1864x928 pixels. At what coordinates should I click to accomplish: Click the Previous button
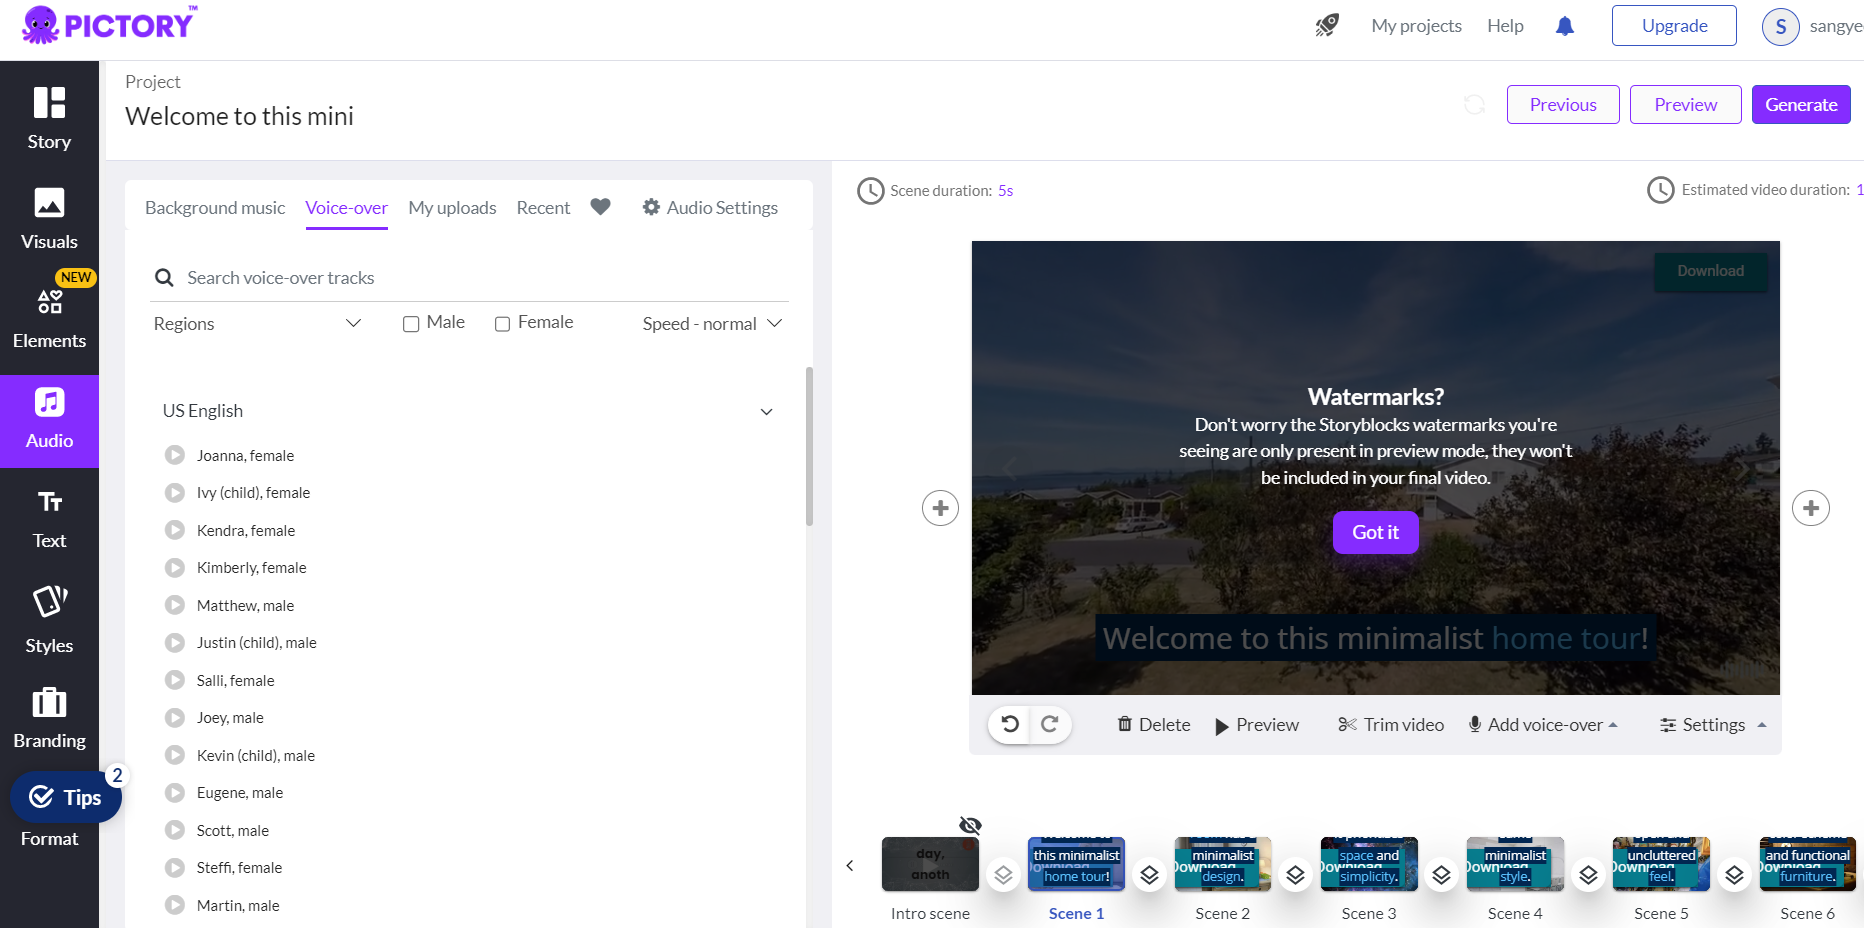click(x=1563, y=104)
